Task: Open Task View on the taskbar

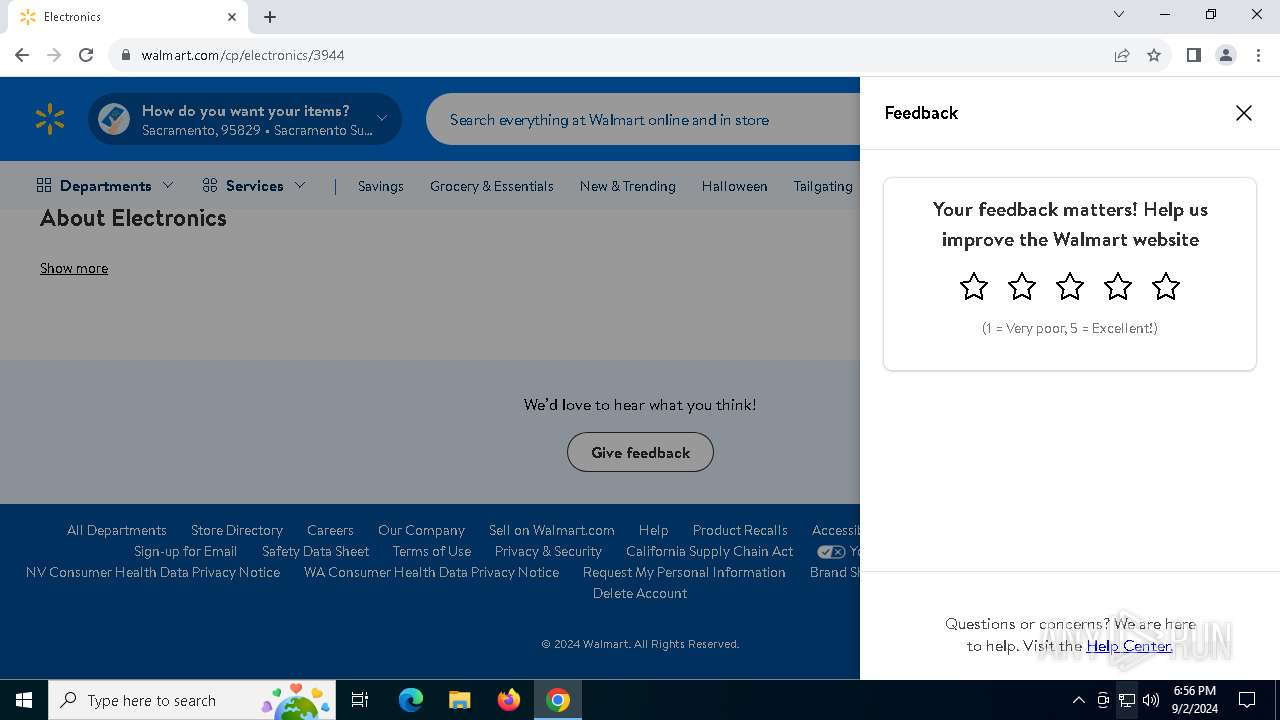Action: coord(360,700)
